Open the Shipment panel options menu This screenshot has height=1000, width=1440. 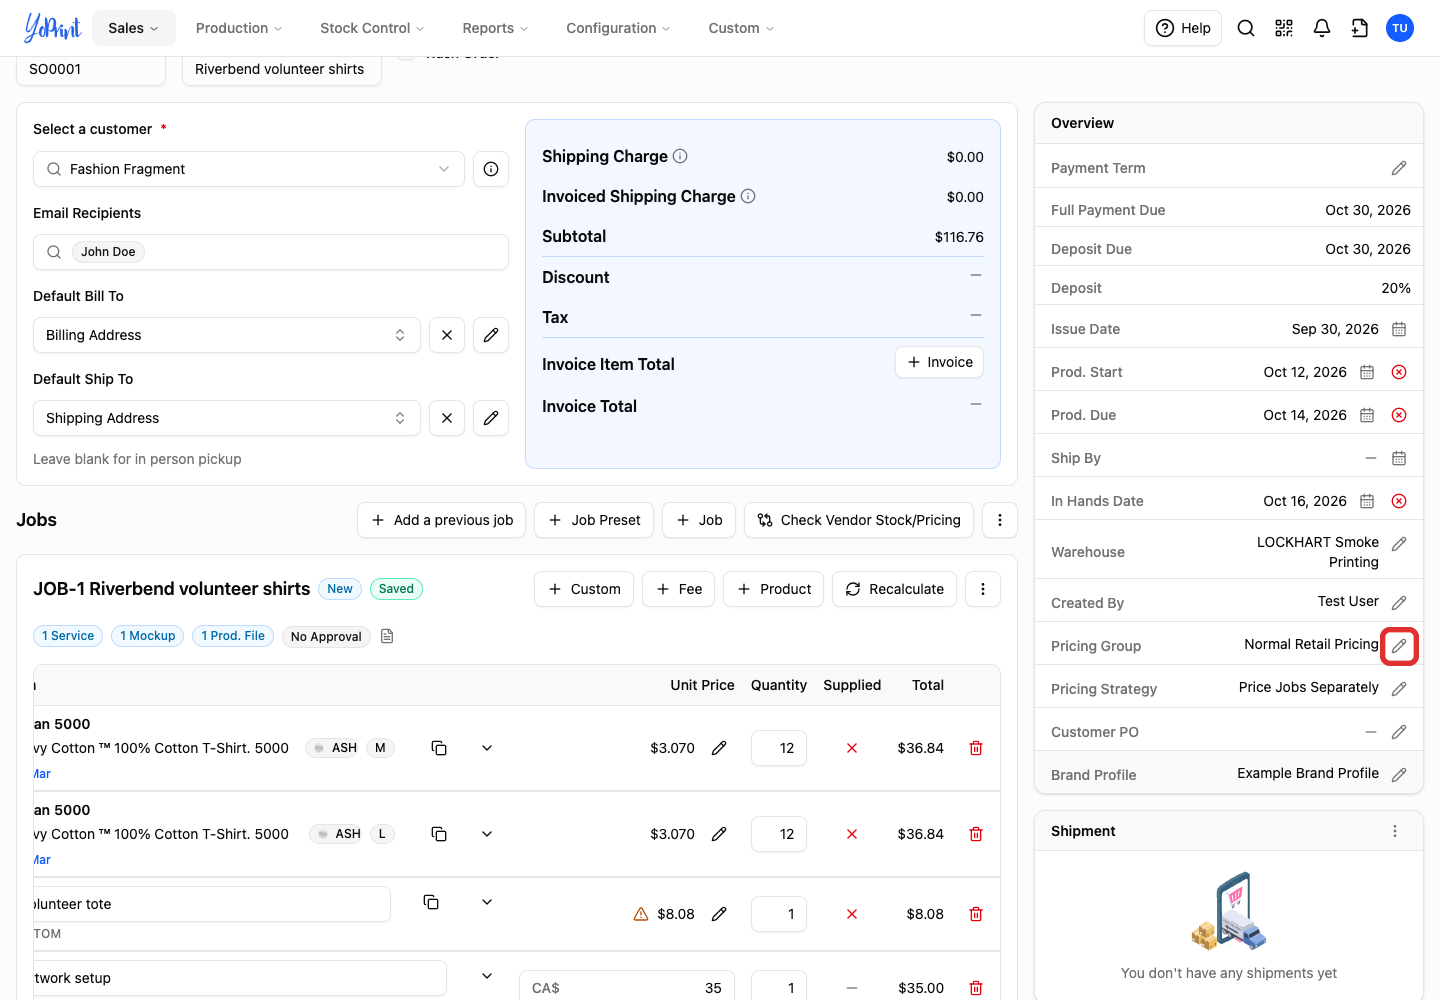[1395, 831]
